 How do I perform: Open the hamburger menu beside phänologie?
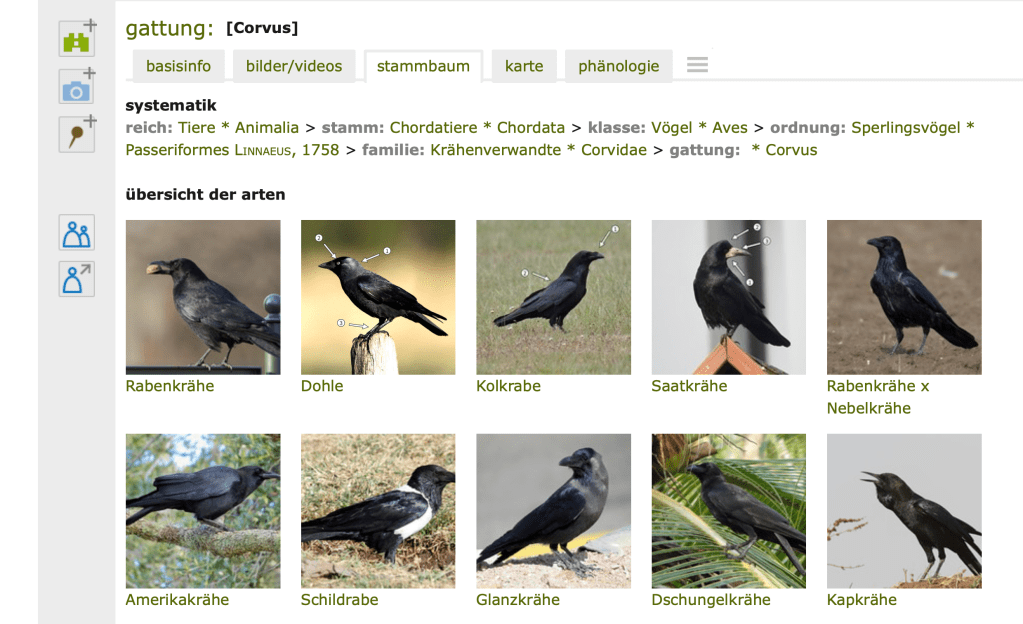697,65
